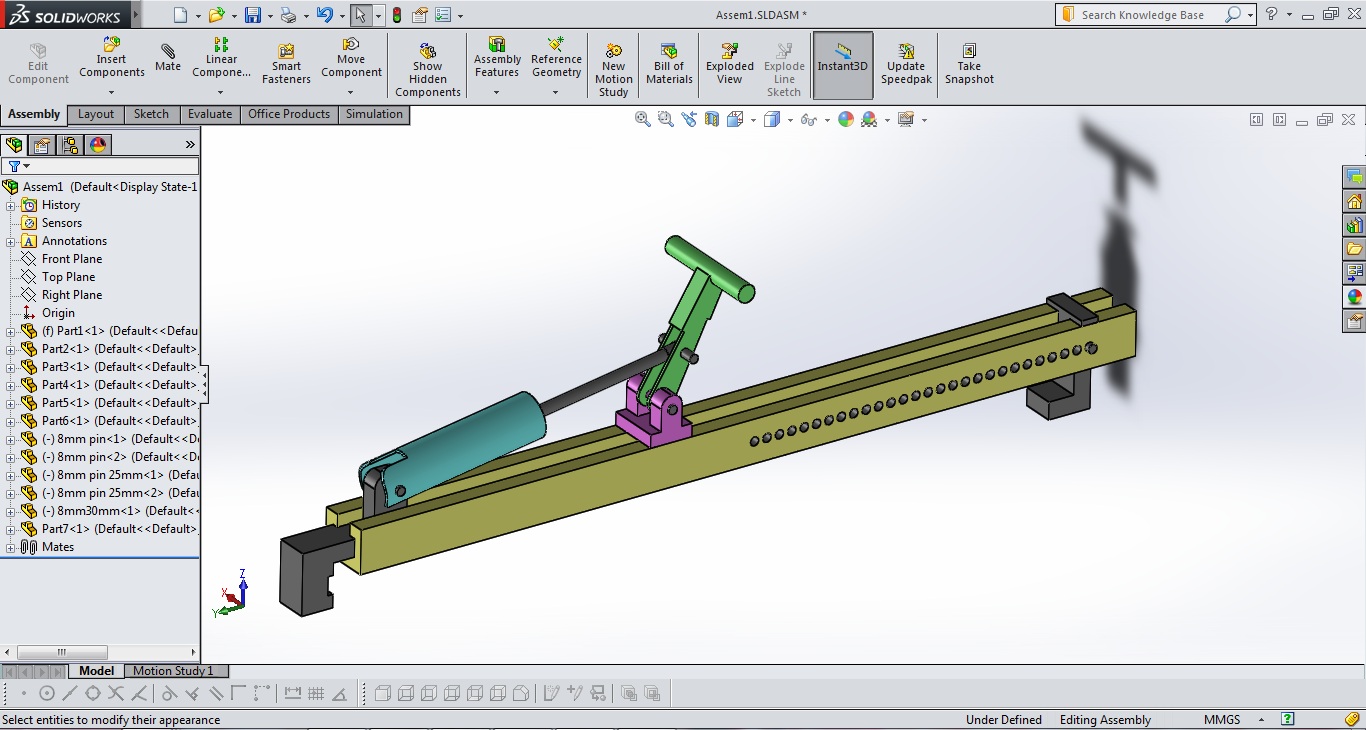The image size is (1366, 730).
Task: Toggle Instant3D mode
Action: [843, 65]
